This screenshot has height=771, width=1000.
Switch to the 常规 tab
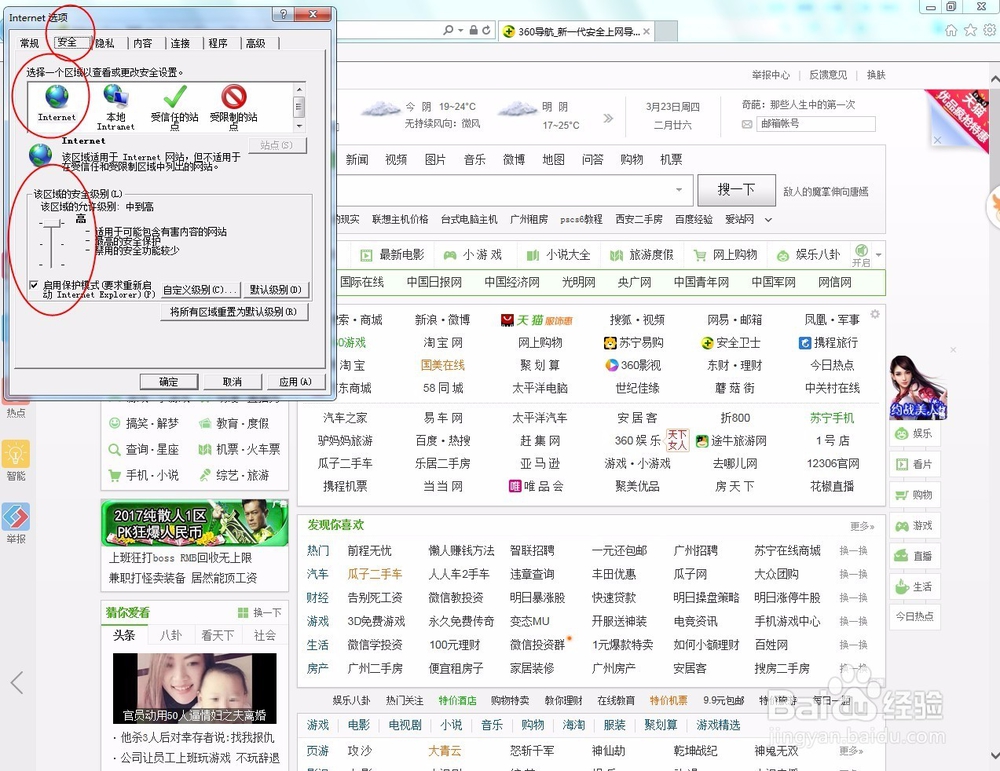(29, 43)
